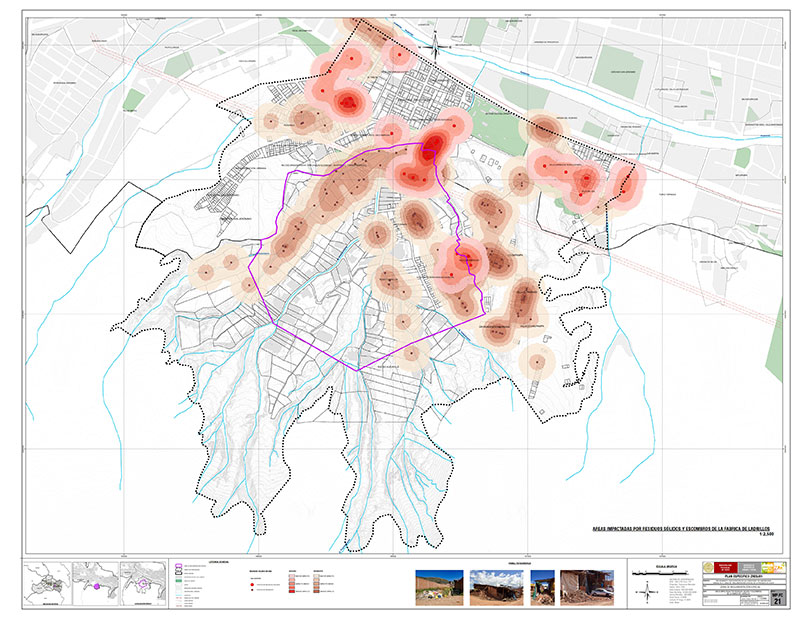Click the narrow third photo of a rubble alley
This screenshot has height=620, width=800.
click(x=542, y=588)
